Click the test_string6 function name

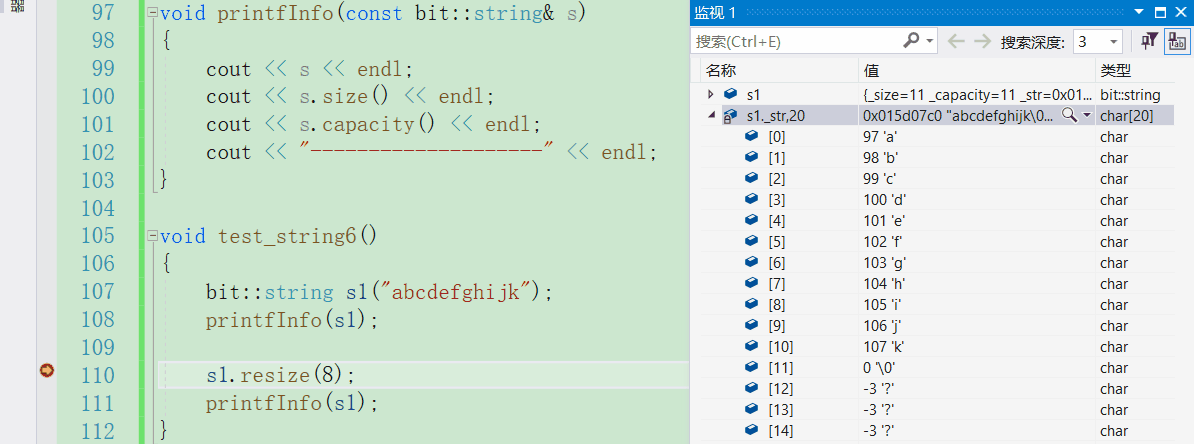pos(287,235)
